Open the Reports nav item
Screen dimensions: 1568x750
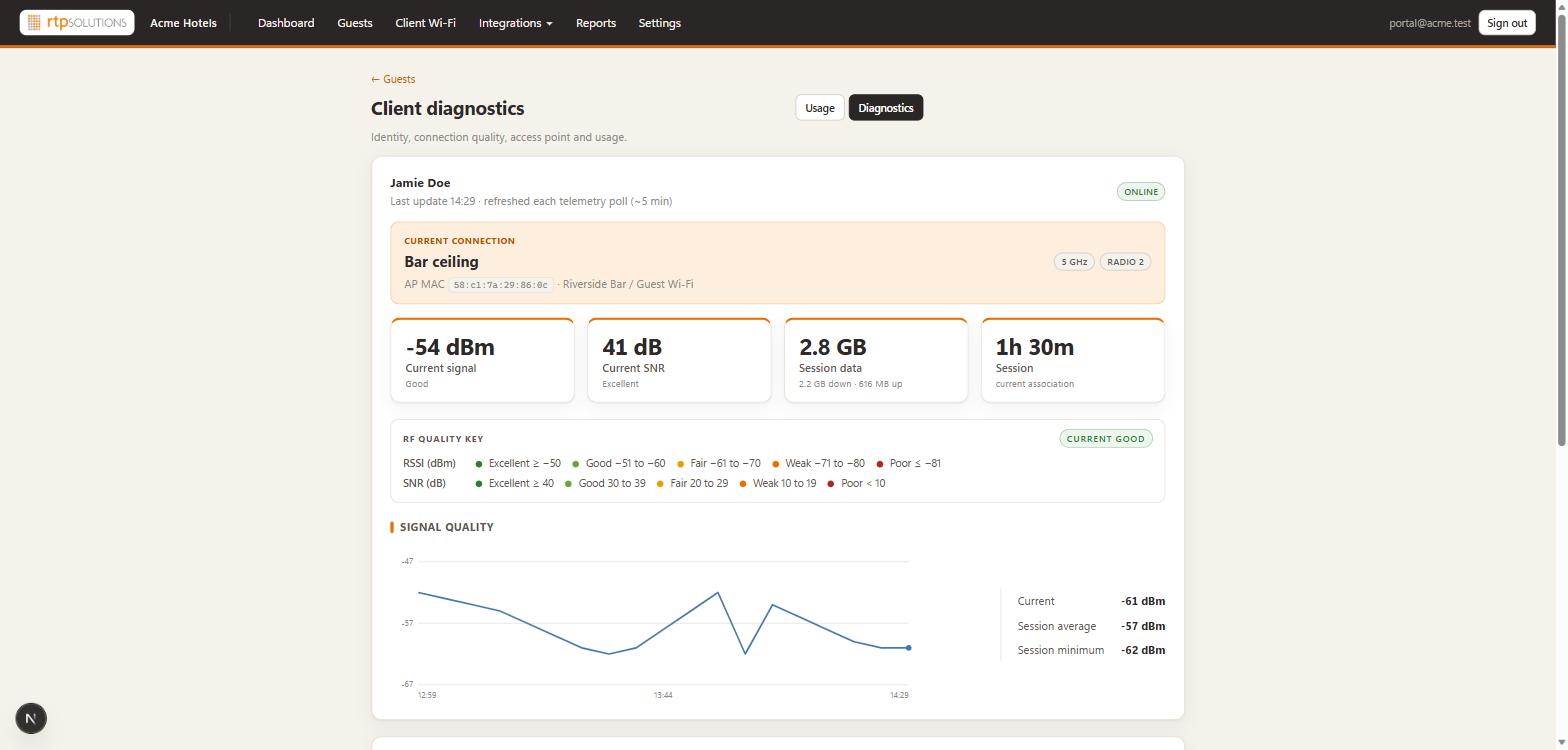(596, 22)
